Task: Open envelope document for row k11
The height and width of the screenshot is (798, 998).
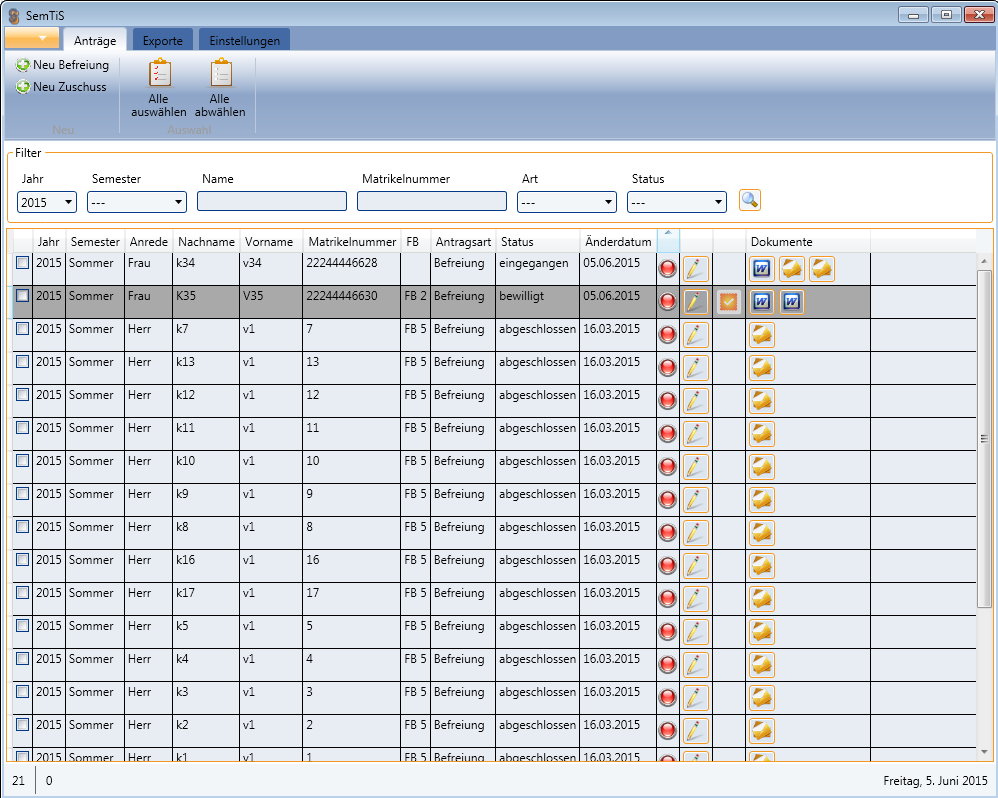Action: (x=762, y=434)
